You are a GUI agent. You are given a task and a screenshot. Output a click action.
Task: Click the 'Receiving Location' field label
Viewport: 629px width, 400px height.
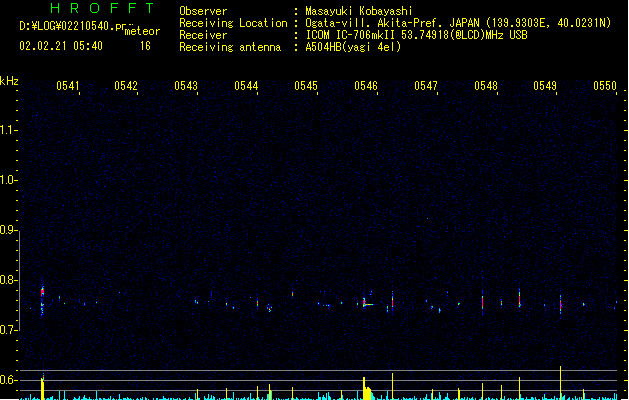click(x=233, y=23)
